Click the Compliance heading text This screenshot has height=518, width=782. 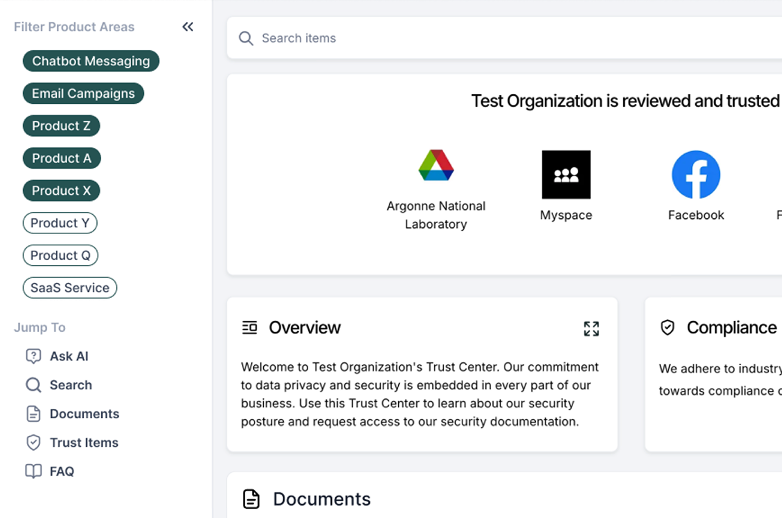pos(732,328)
